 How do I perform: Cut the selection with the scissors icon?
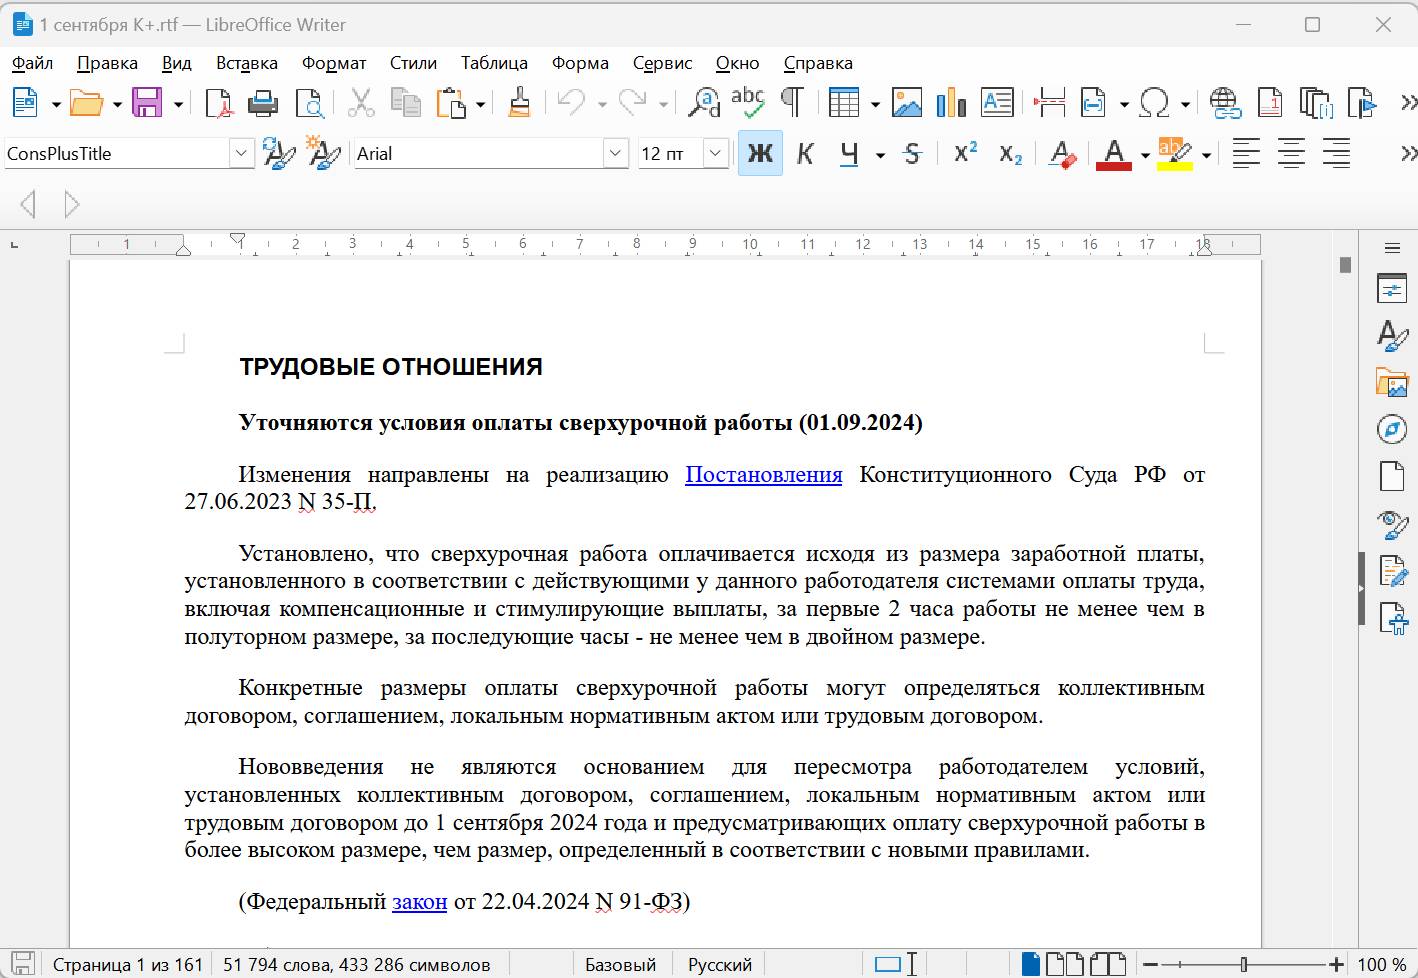[x=360, y=102]
